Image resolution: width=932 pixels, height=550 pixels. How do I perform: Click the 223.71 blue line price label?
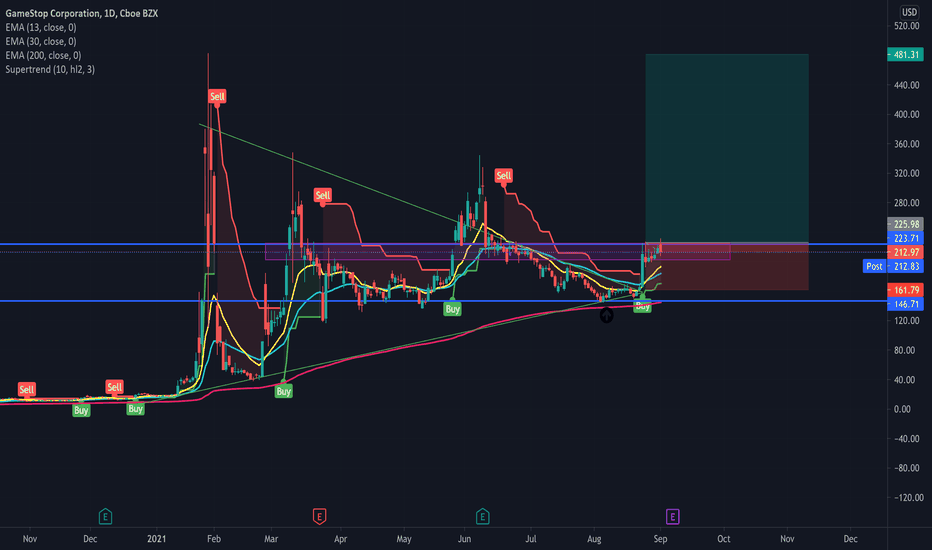pos(905,238)
